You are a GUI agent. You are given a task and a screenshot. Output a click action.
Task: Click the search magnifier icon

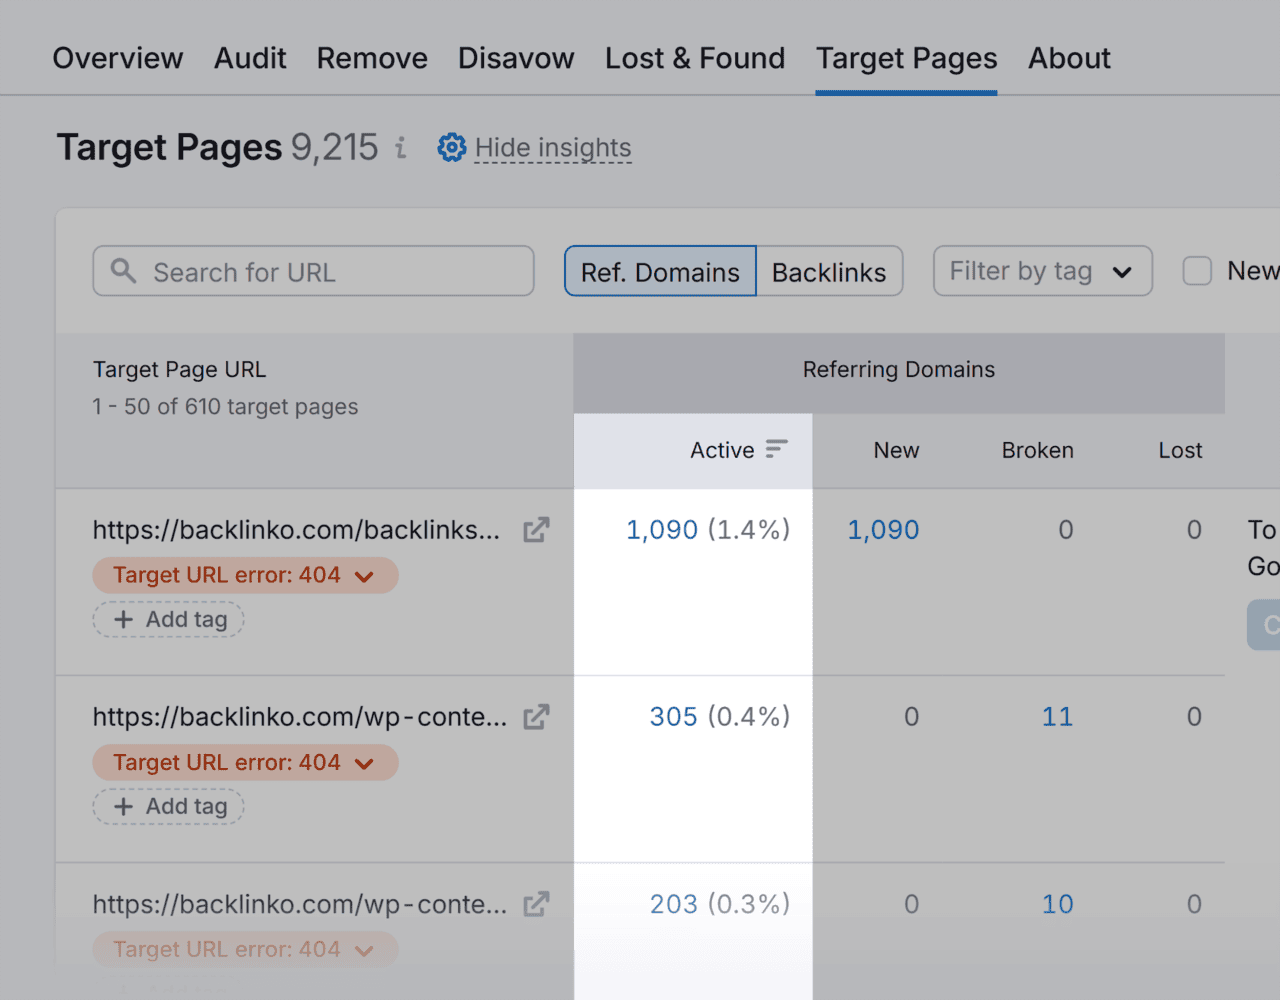coord(124,271)
